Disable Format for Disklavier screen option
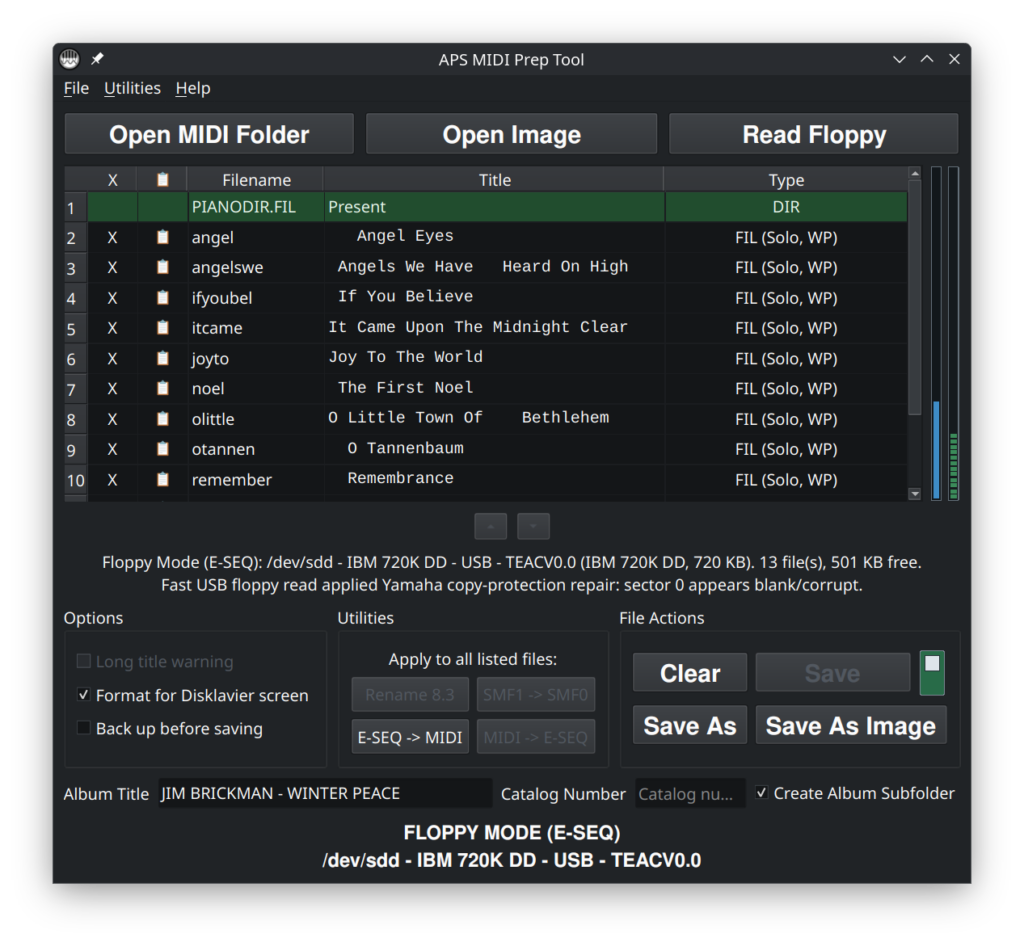Image resolution: width=1024 pixels, height=946 pixels. click(x=84, y=695)
